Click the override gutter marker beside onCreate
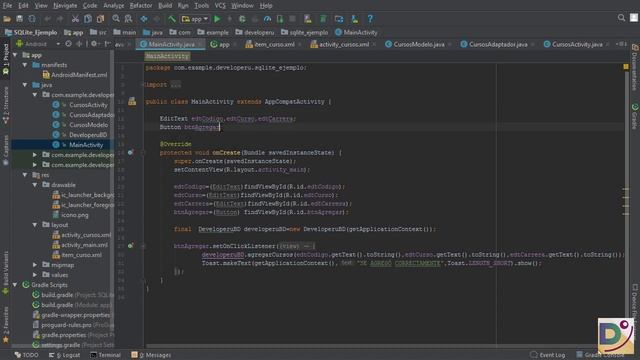The image size is (640, 360). tap(131, 152)
